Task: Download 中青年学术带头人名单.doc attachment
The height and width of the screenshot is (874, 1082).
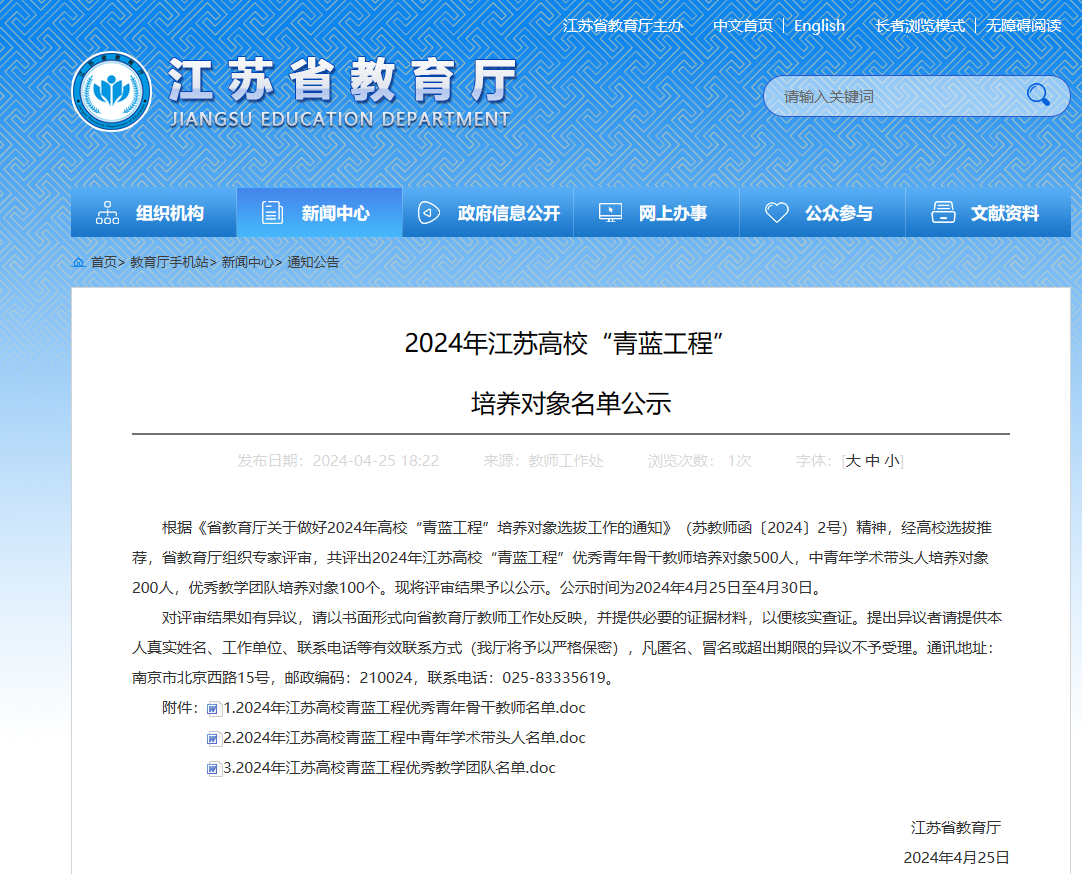Action: pyautogui.click(x=404, y=738)
